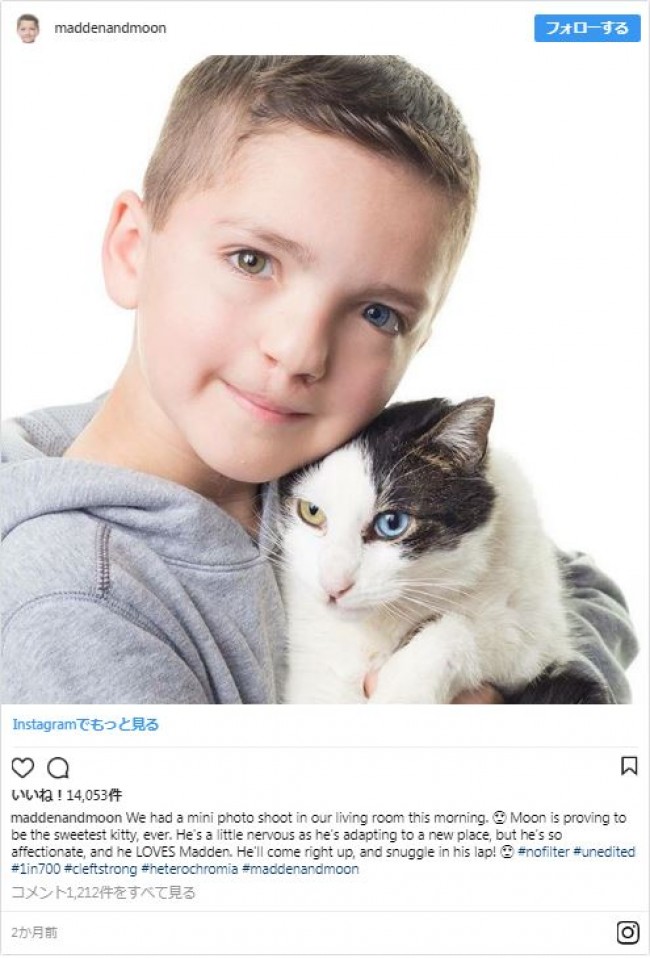Image resolution: width=650 pixels, height=958 pixels.
Task: Open comments via speech bubble icon
Action: point(58,768)
